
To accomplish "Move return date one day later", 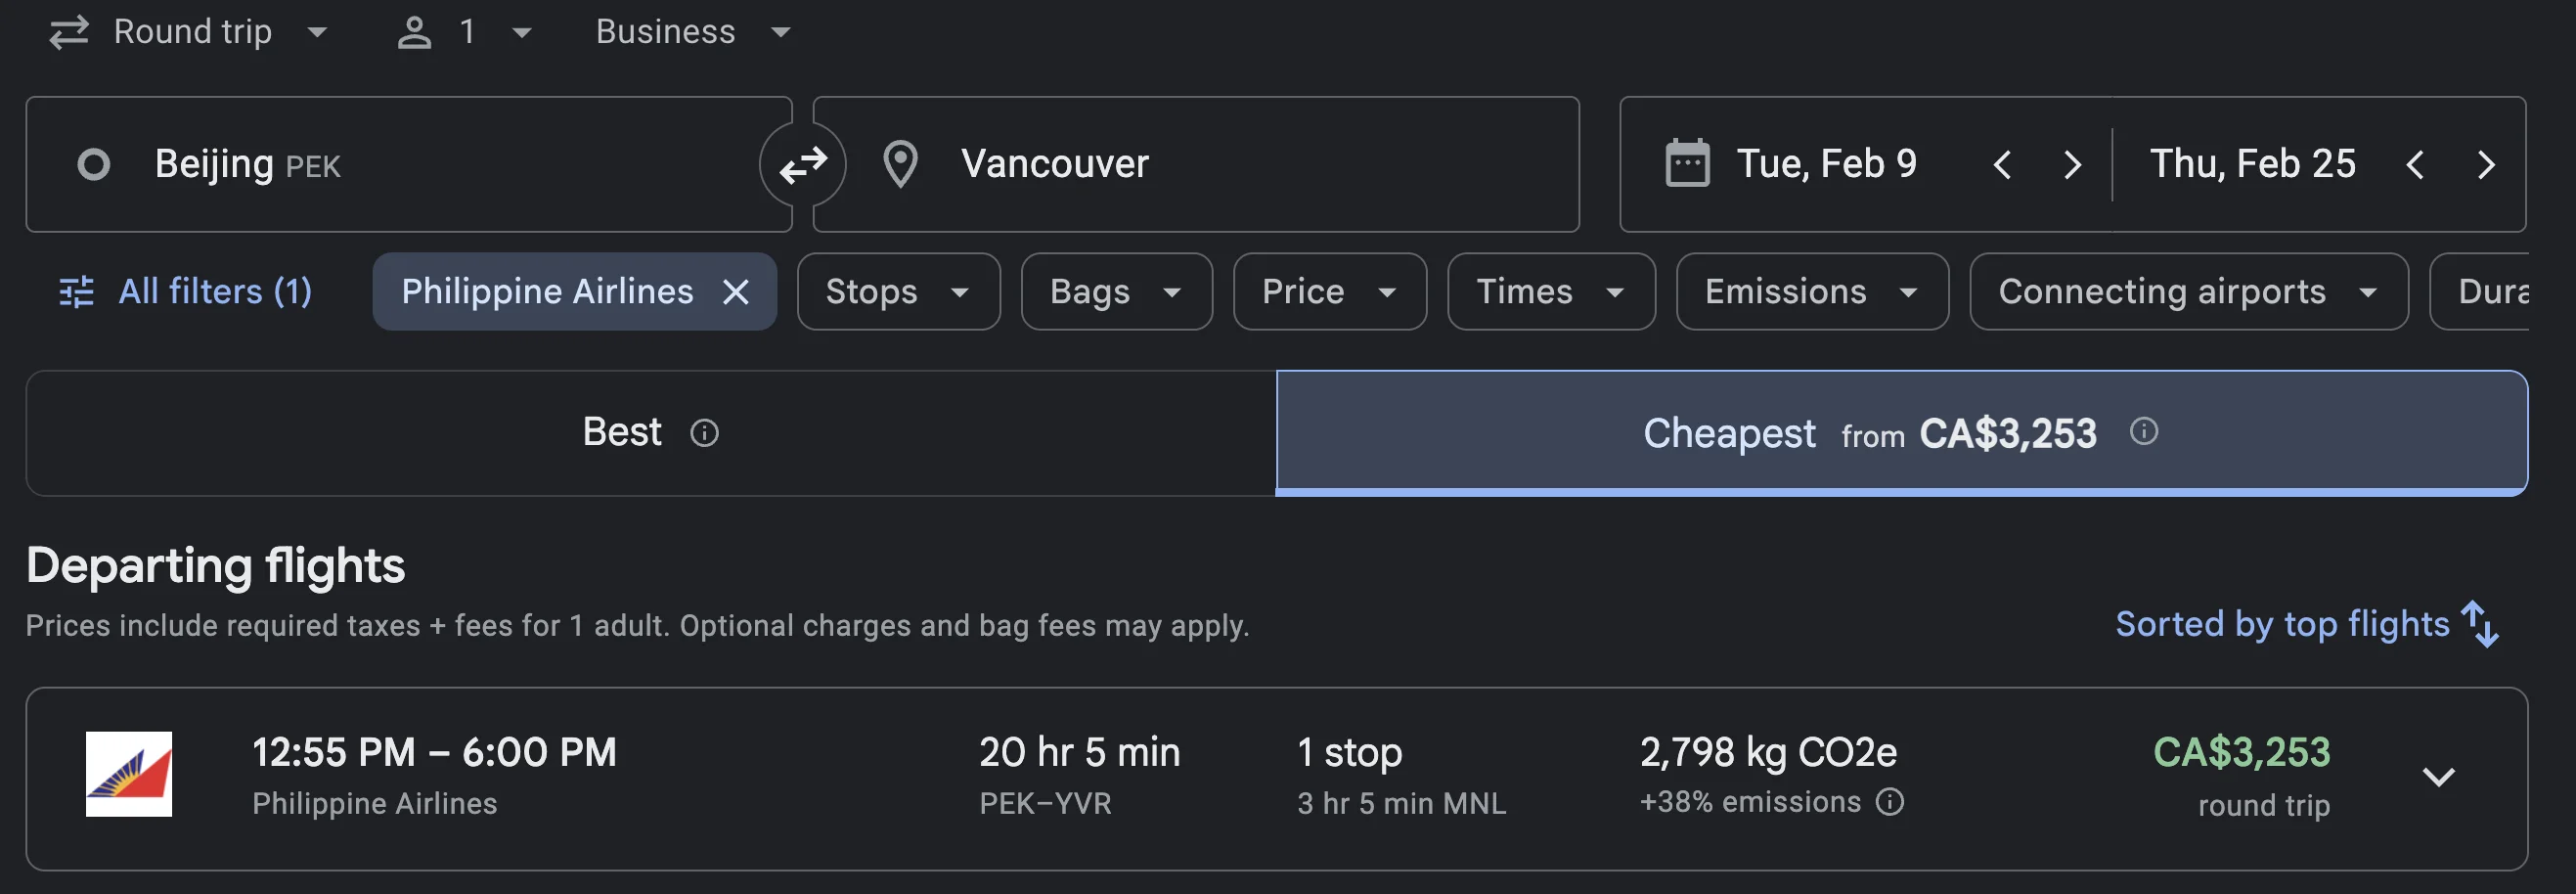I will coord(2486,164).
